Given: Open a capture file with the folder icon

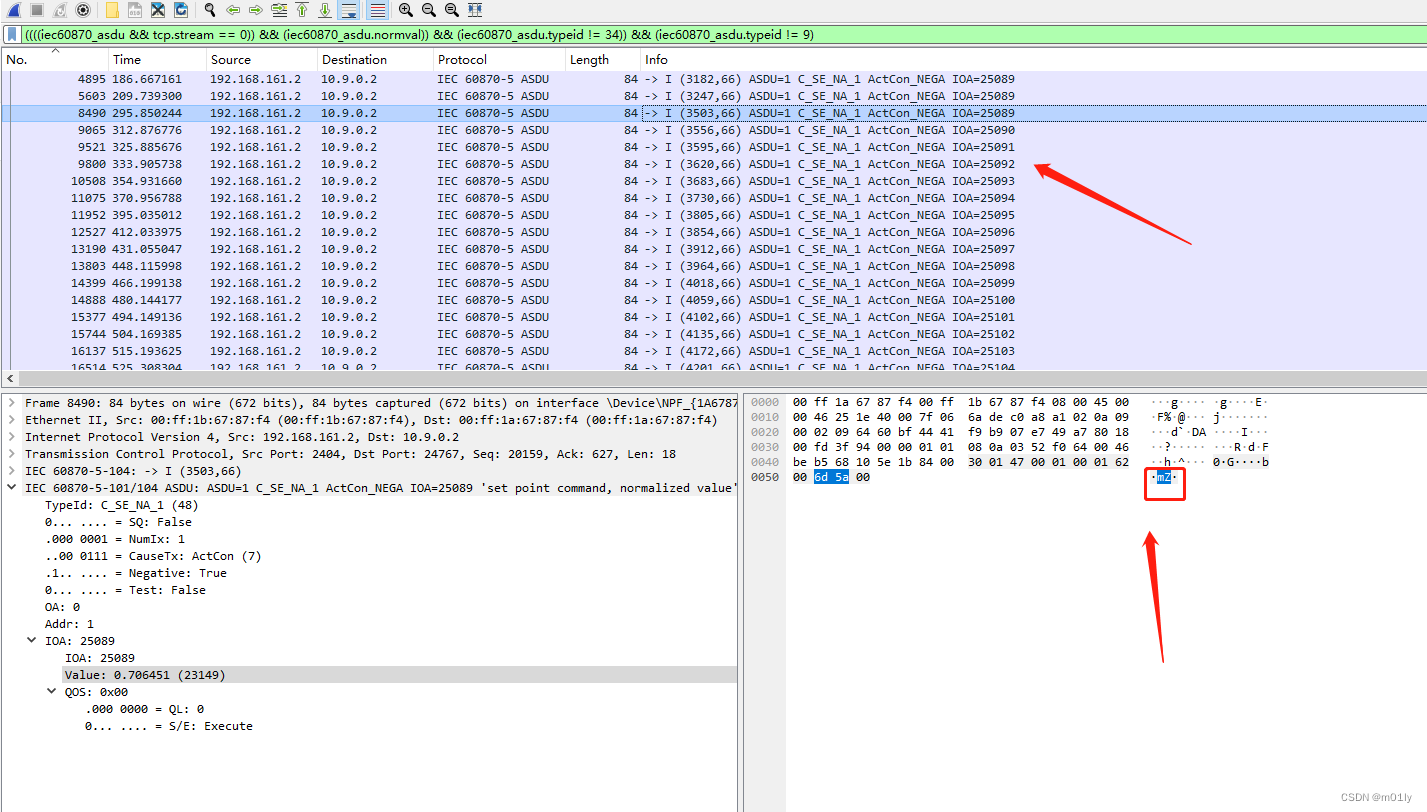Looking at the screenshot, I should coord(112,10).
